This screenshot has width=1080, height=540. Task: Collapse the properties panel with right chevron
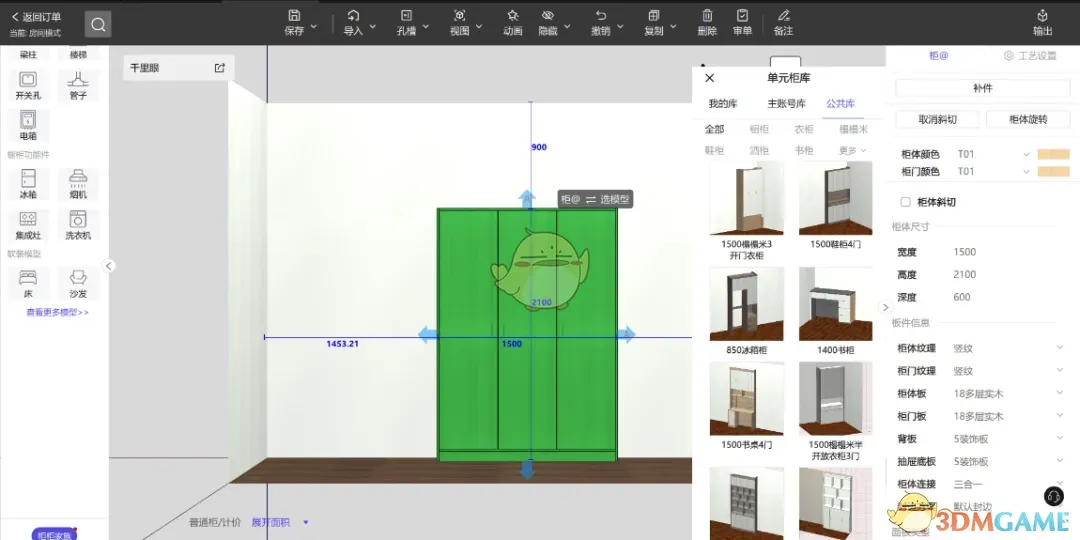tap(886, 307)
